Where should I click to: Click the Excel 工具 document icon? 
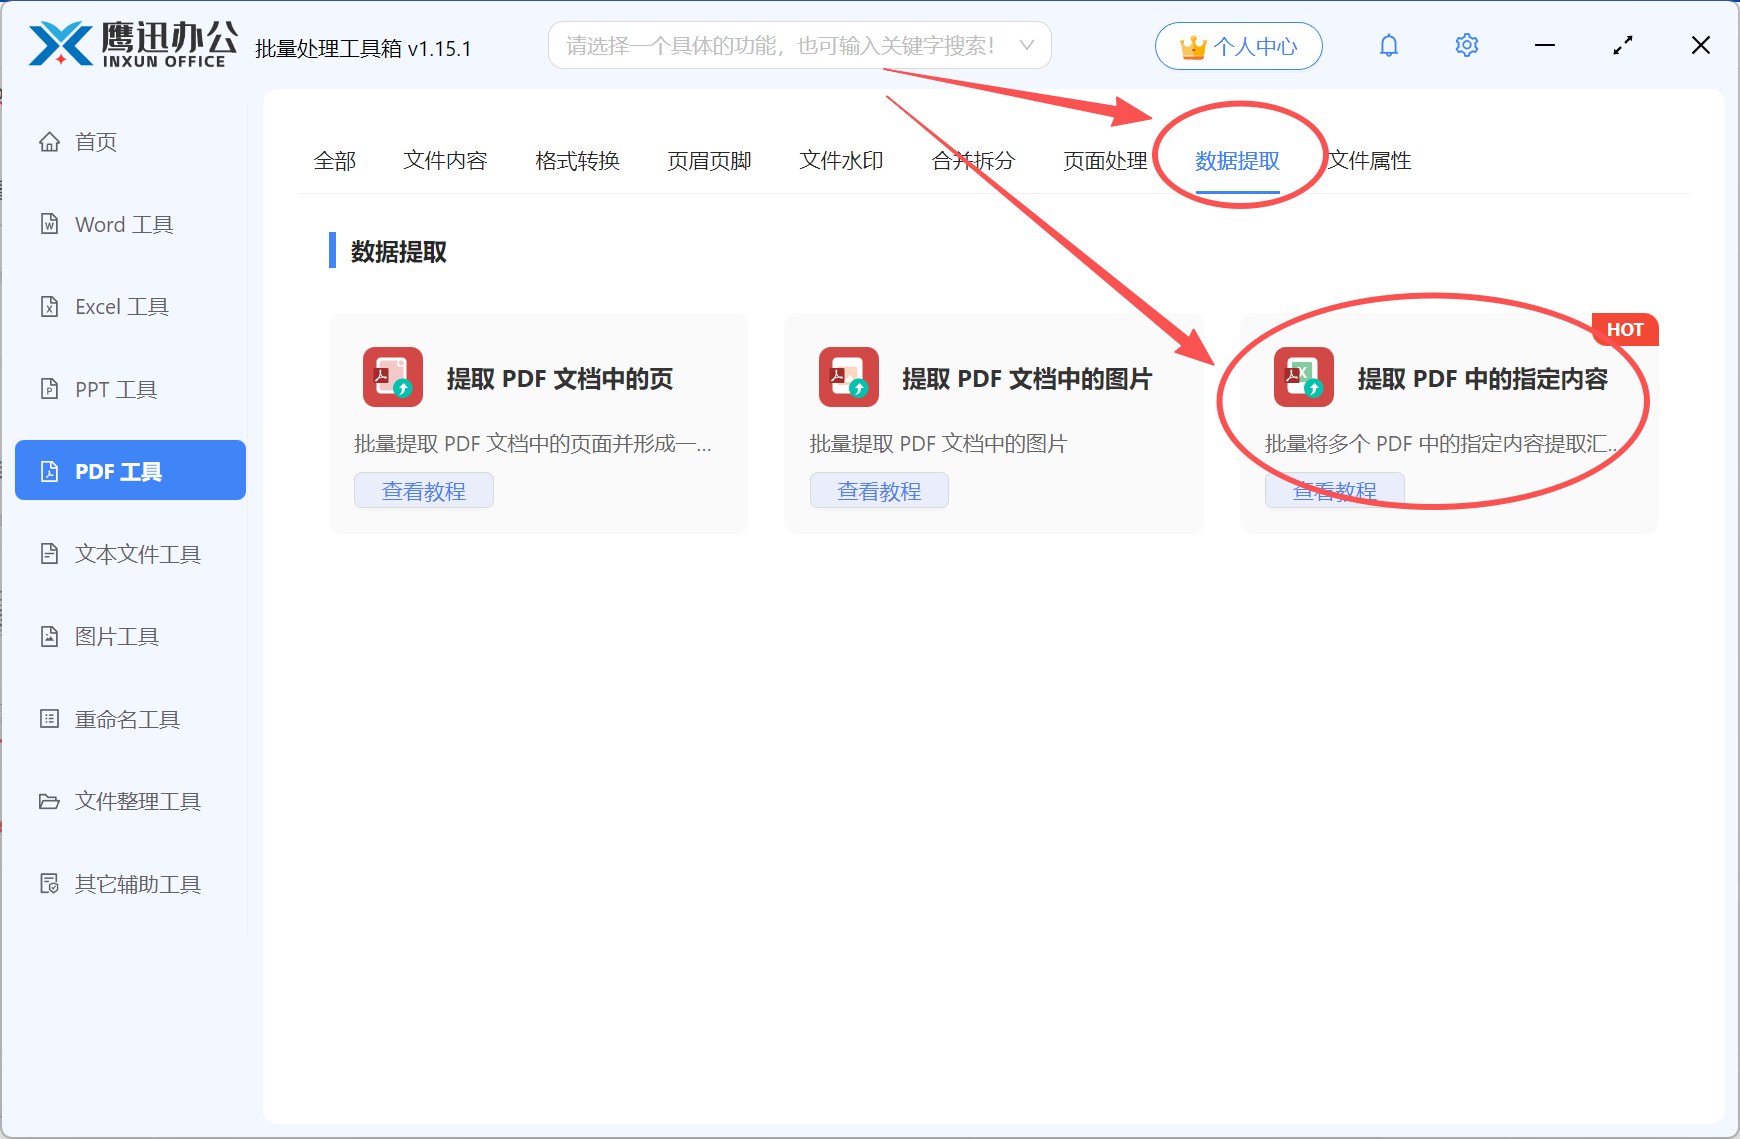(x=49, y=307)
